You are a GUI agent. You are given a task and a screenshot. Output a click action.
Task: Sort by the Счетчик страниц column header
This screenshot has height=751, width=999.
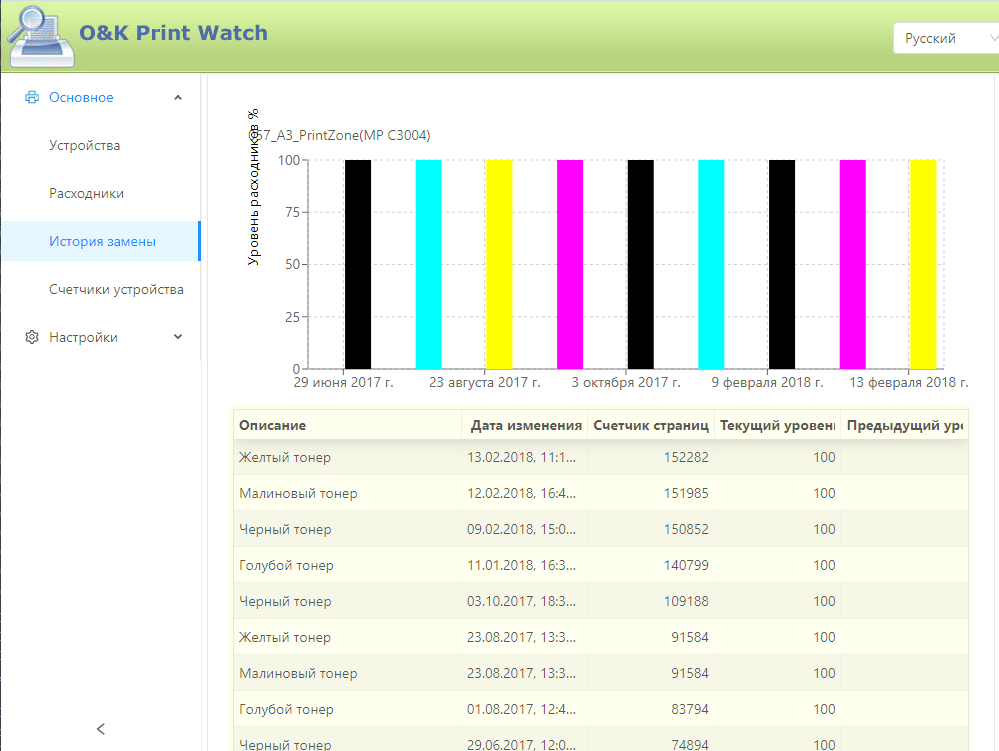point(650,425)
